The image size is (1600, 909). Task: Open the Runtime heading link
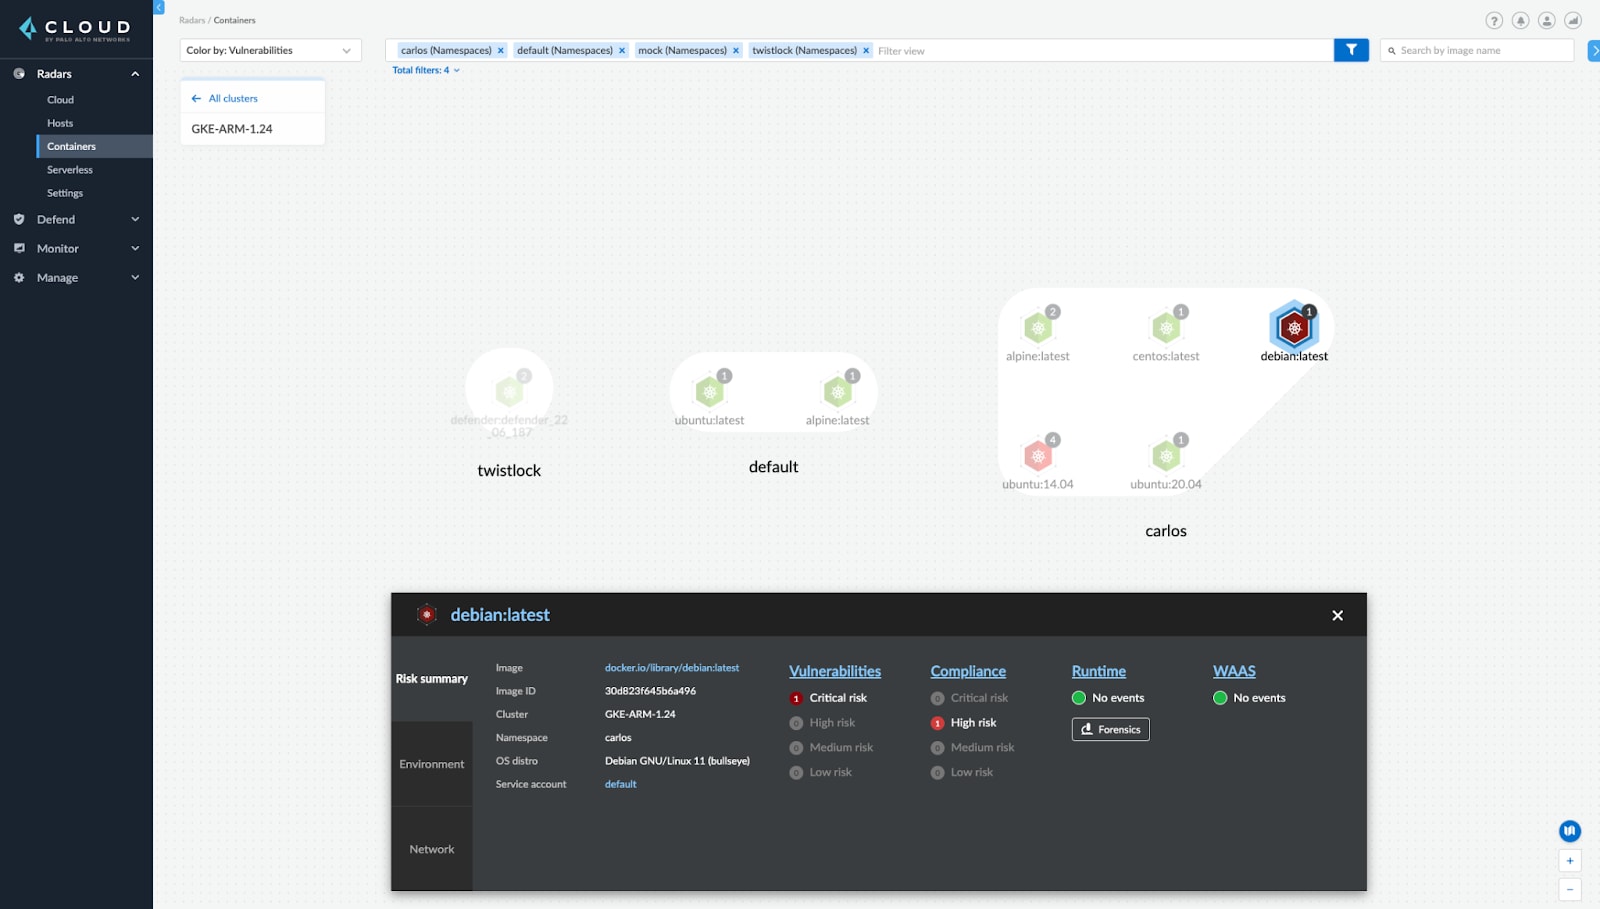point(1099,671)
